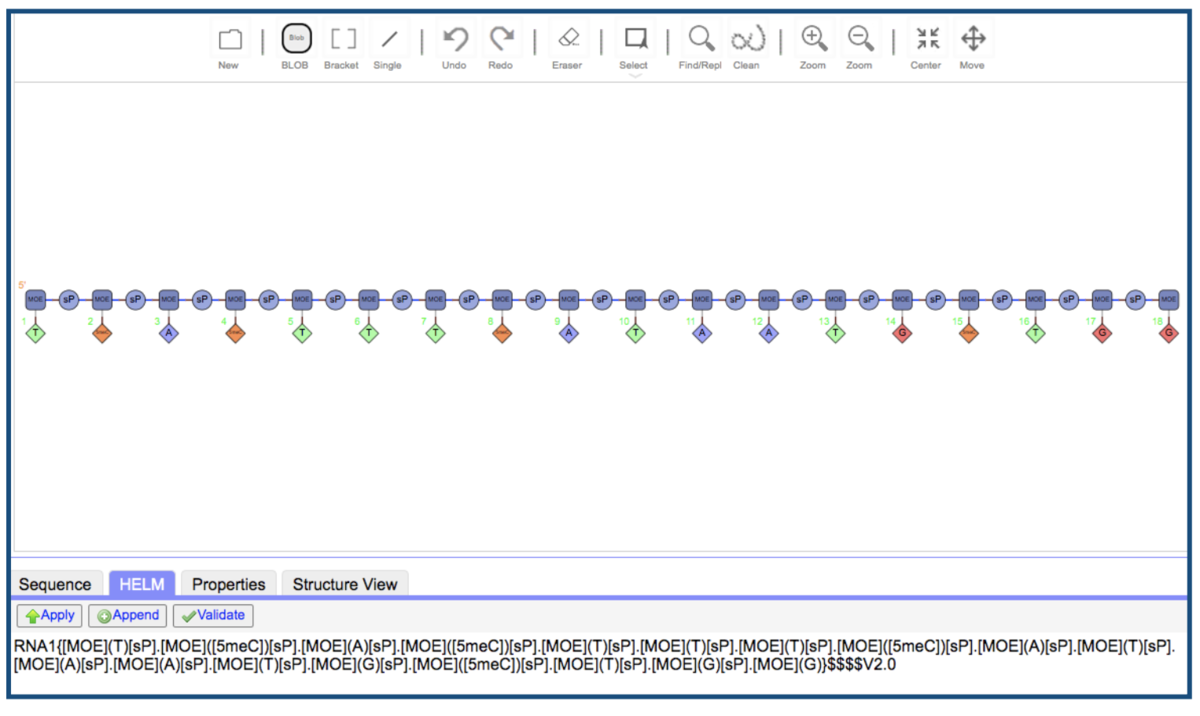Undo the last action
Image resolution: width=1200 pixels, height=716 pixels.
[455, 40]
